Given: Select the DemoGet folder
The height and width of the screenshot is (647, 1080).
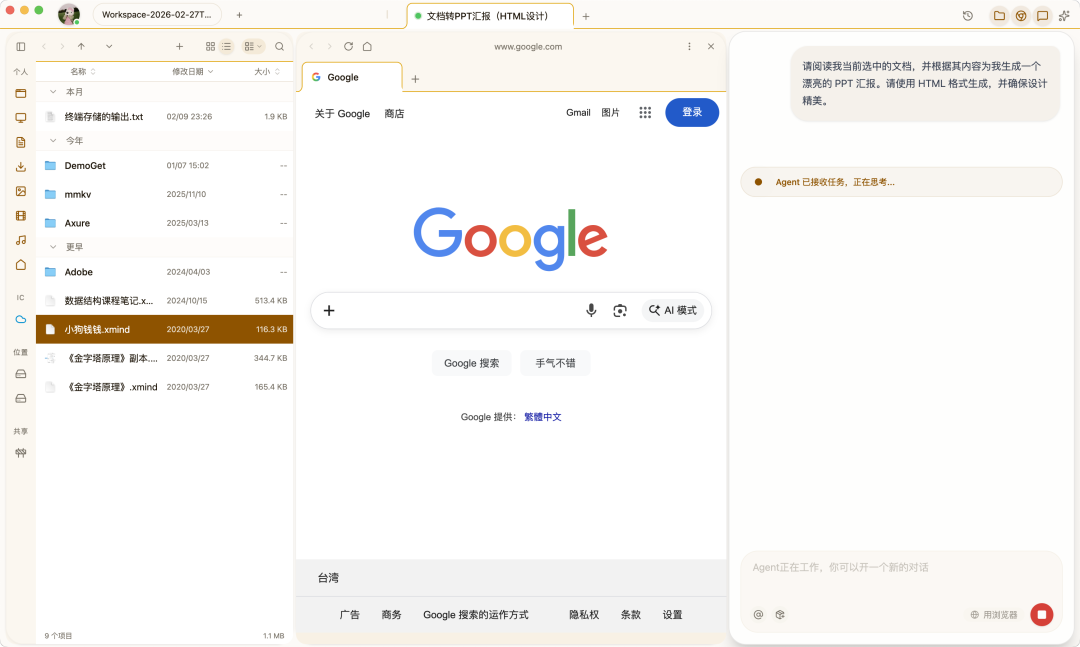Looking at the screenshot, I should coord(164,165).
